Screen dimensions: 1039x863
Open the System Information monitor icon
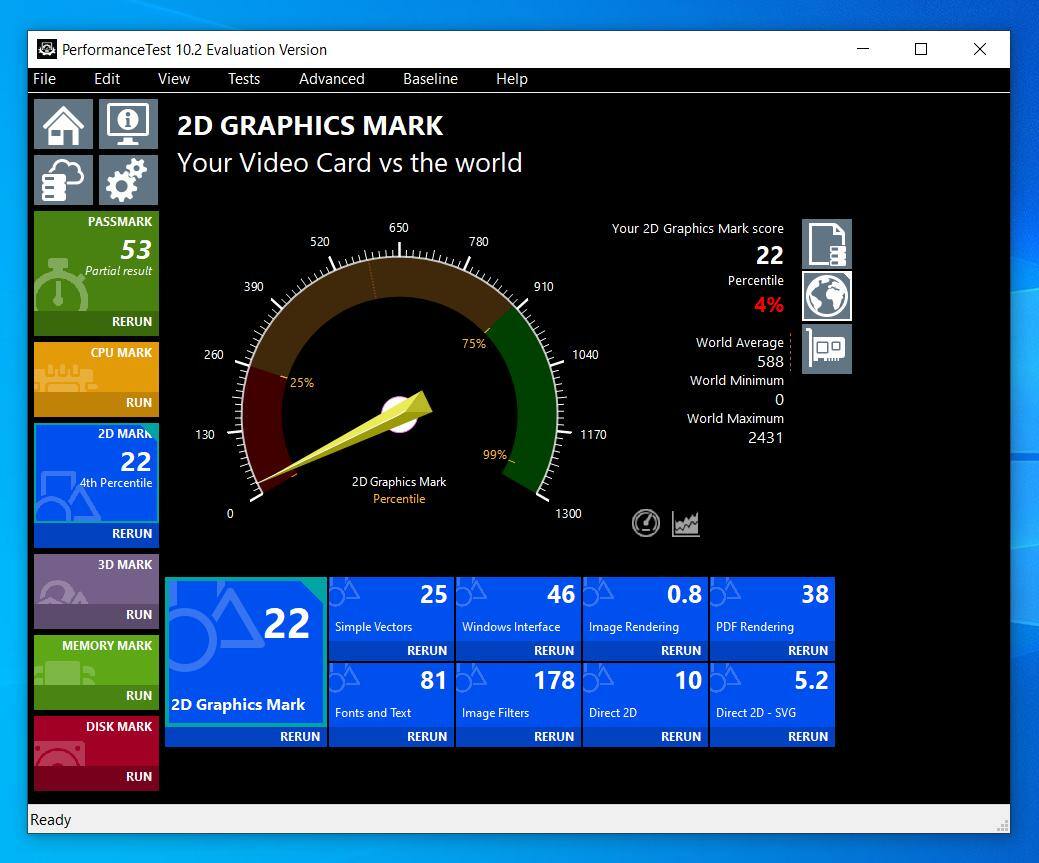click(x=128, y=124)
